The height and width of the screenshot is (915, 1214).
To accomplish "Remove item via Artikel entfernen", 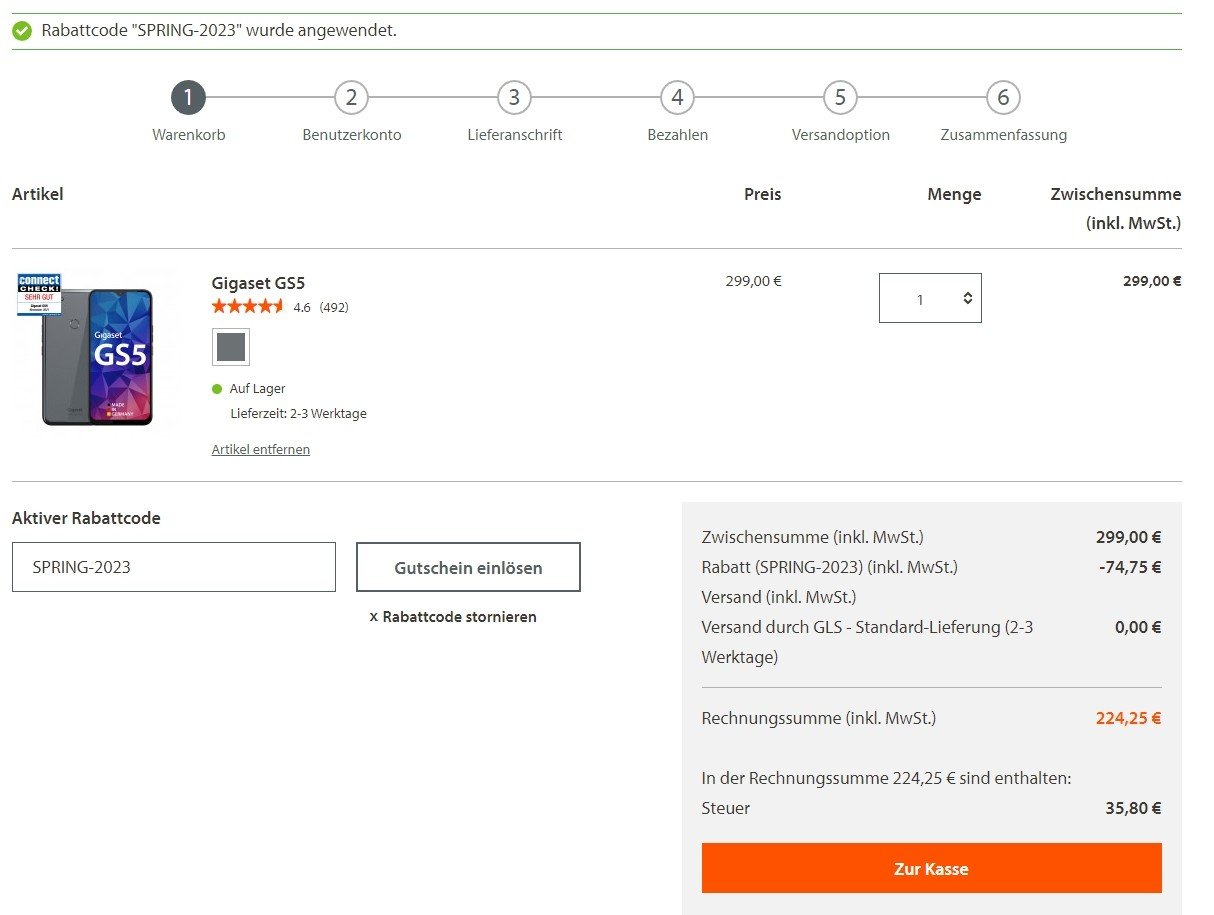I will tap(261, 450).
